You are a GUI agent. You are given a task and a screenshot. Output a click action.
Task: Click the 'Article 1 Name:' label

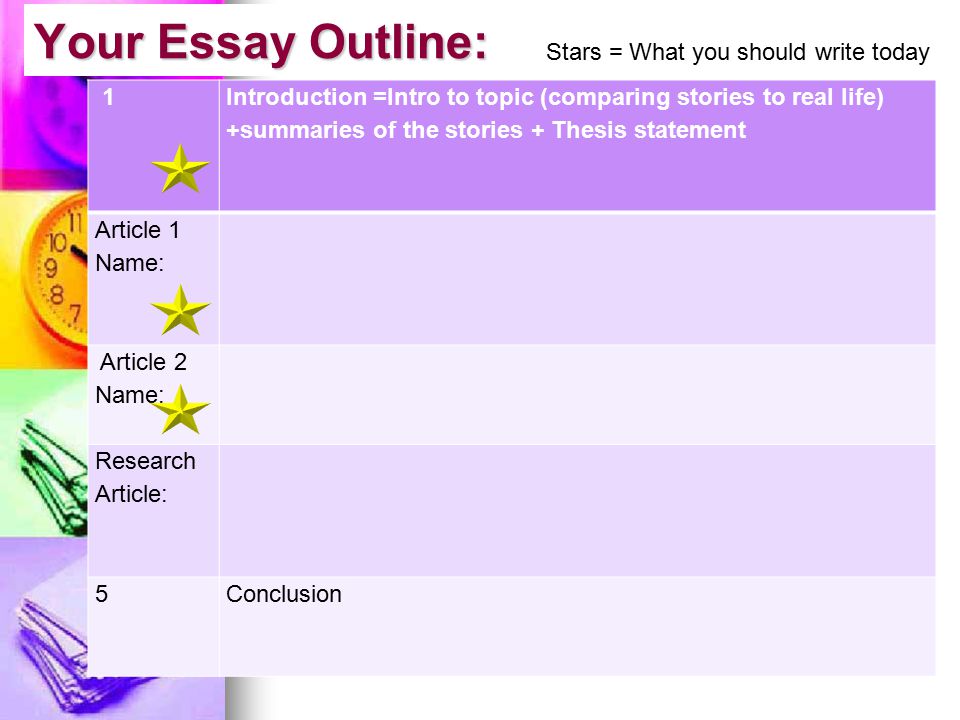pyautogui.click(x=137, y=247)
